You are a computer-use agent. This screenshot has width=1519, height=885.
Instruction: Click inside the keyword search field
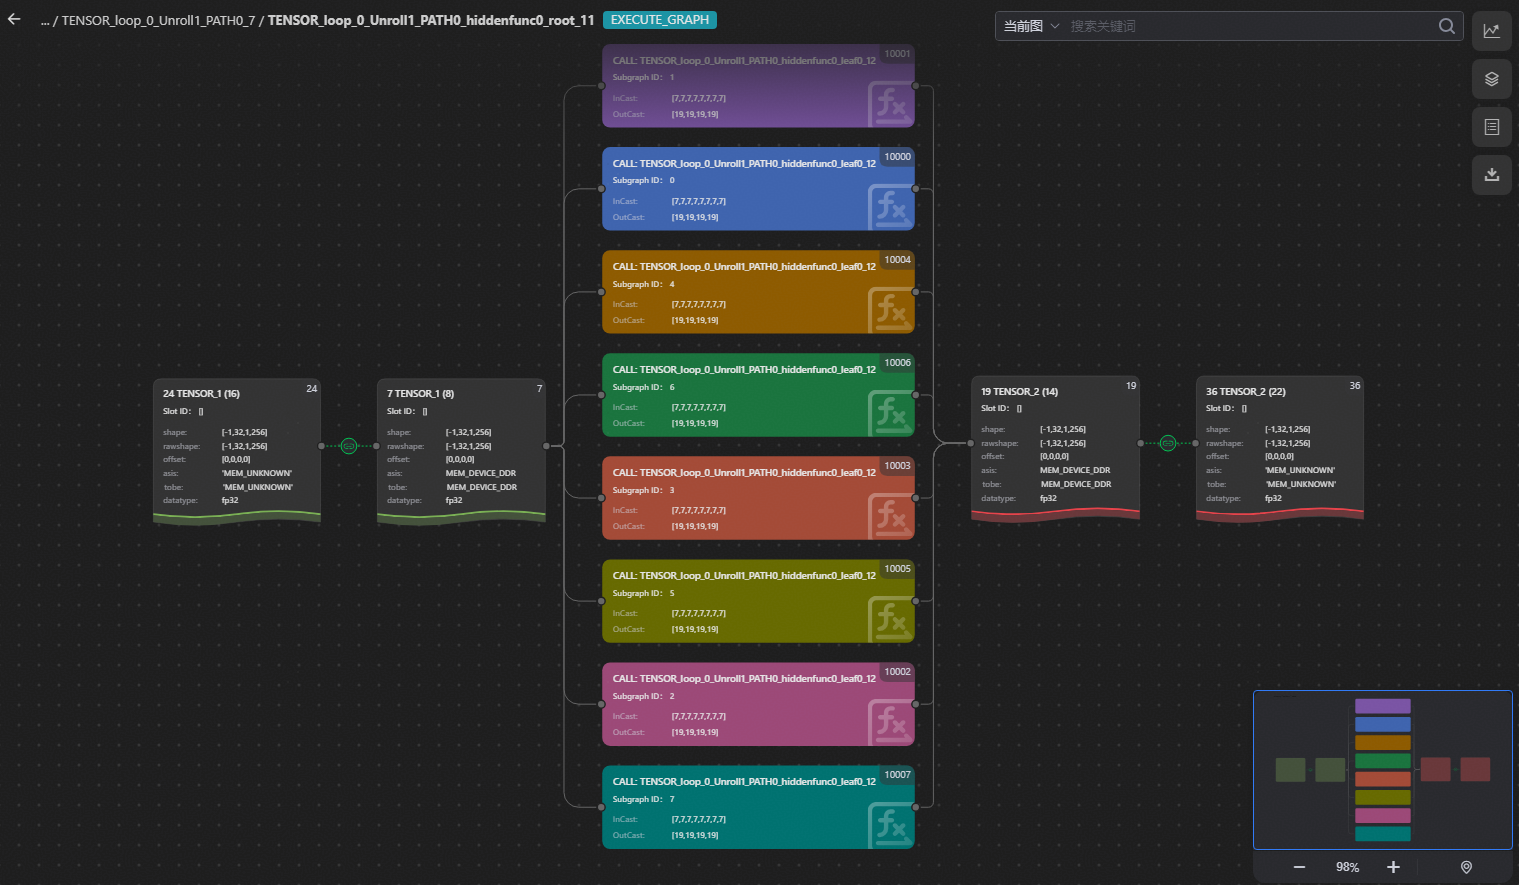click(x=1250, y=26)
